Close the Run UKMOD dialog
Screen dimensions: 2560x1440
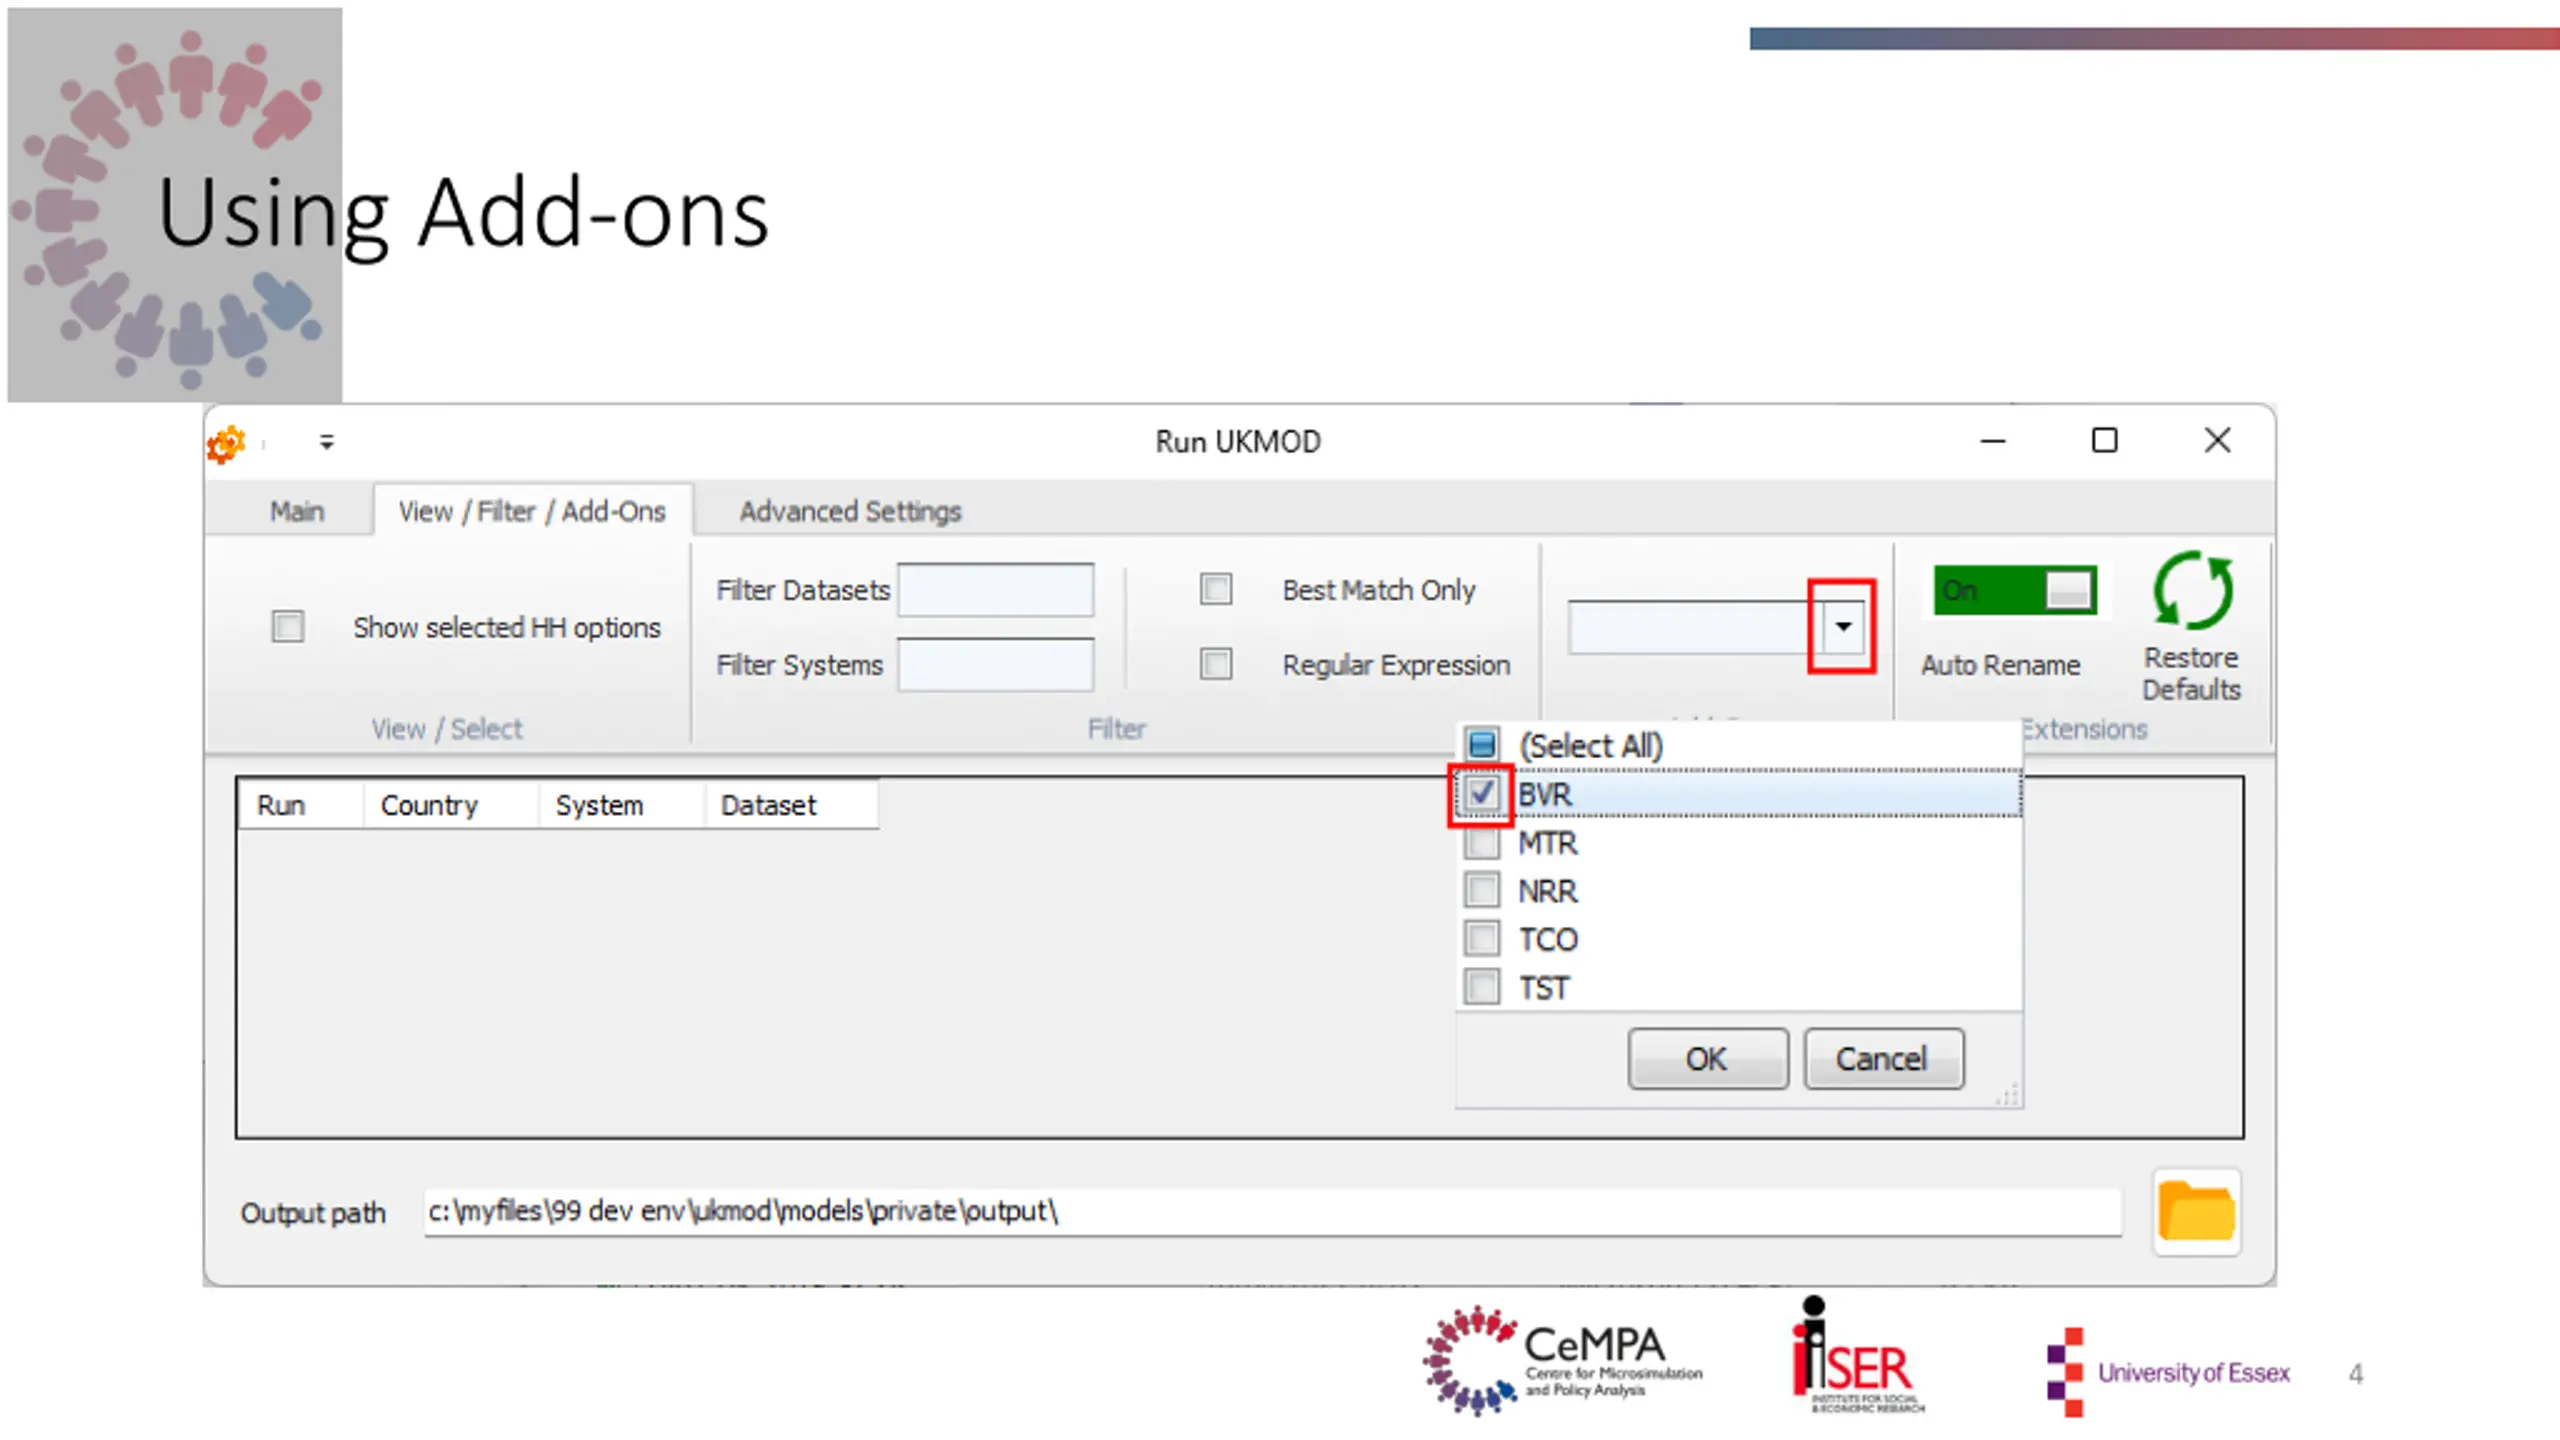tap(2217, 441)
